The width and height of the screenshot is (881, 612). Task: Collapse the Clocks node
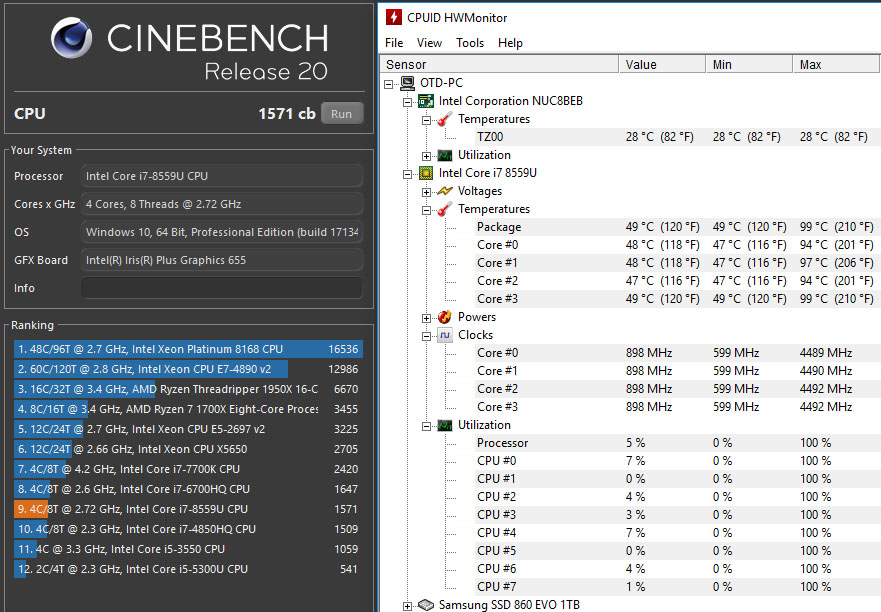pyautogui.click(x=426, y=336)
